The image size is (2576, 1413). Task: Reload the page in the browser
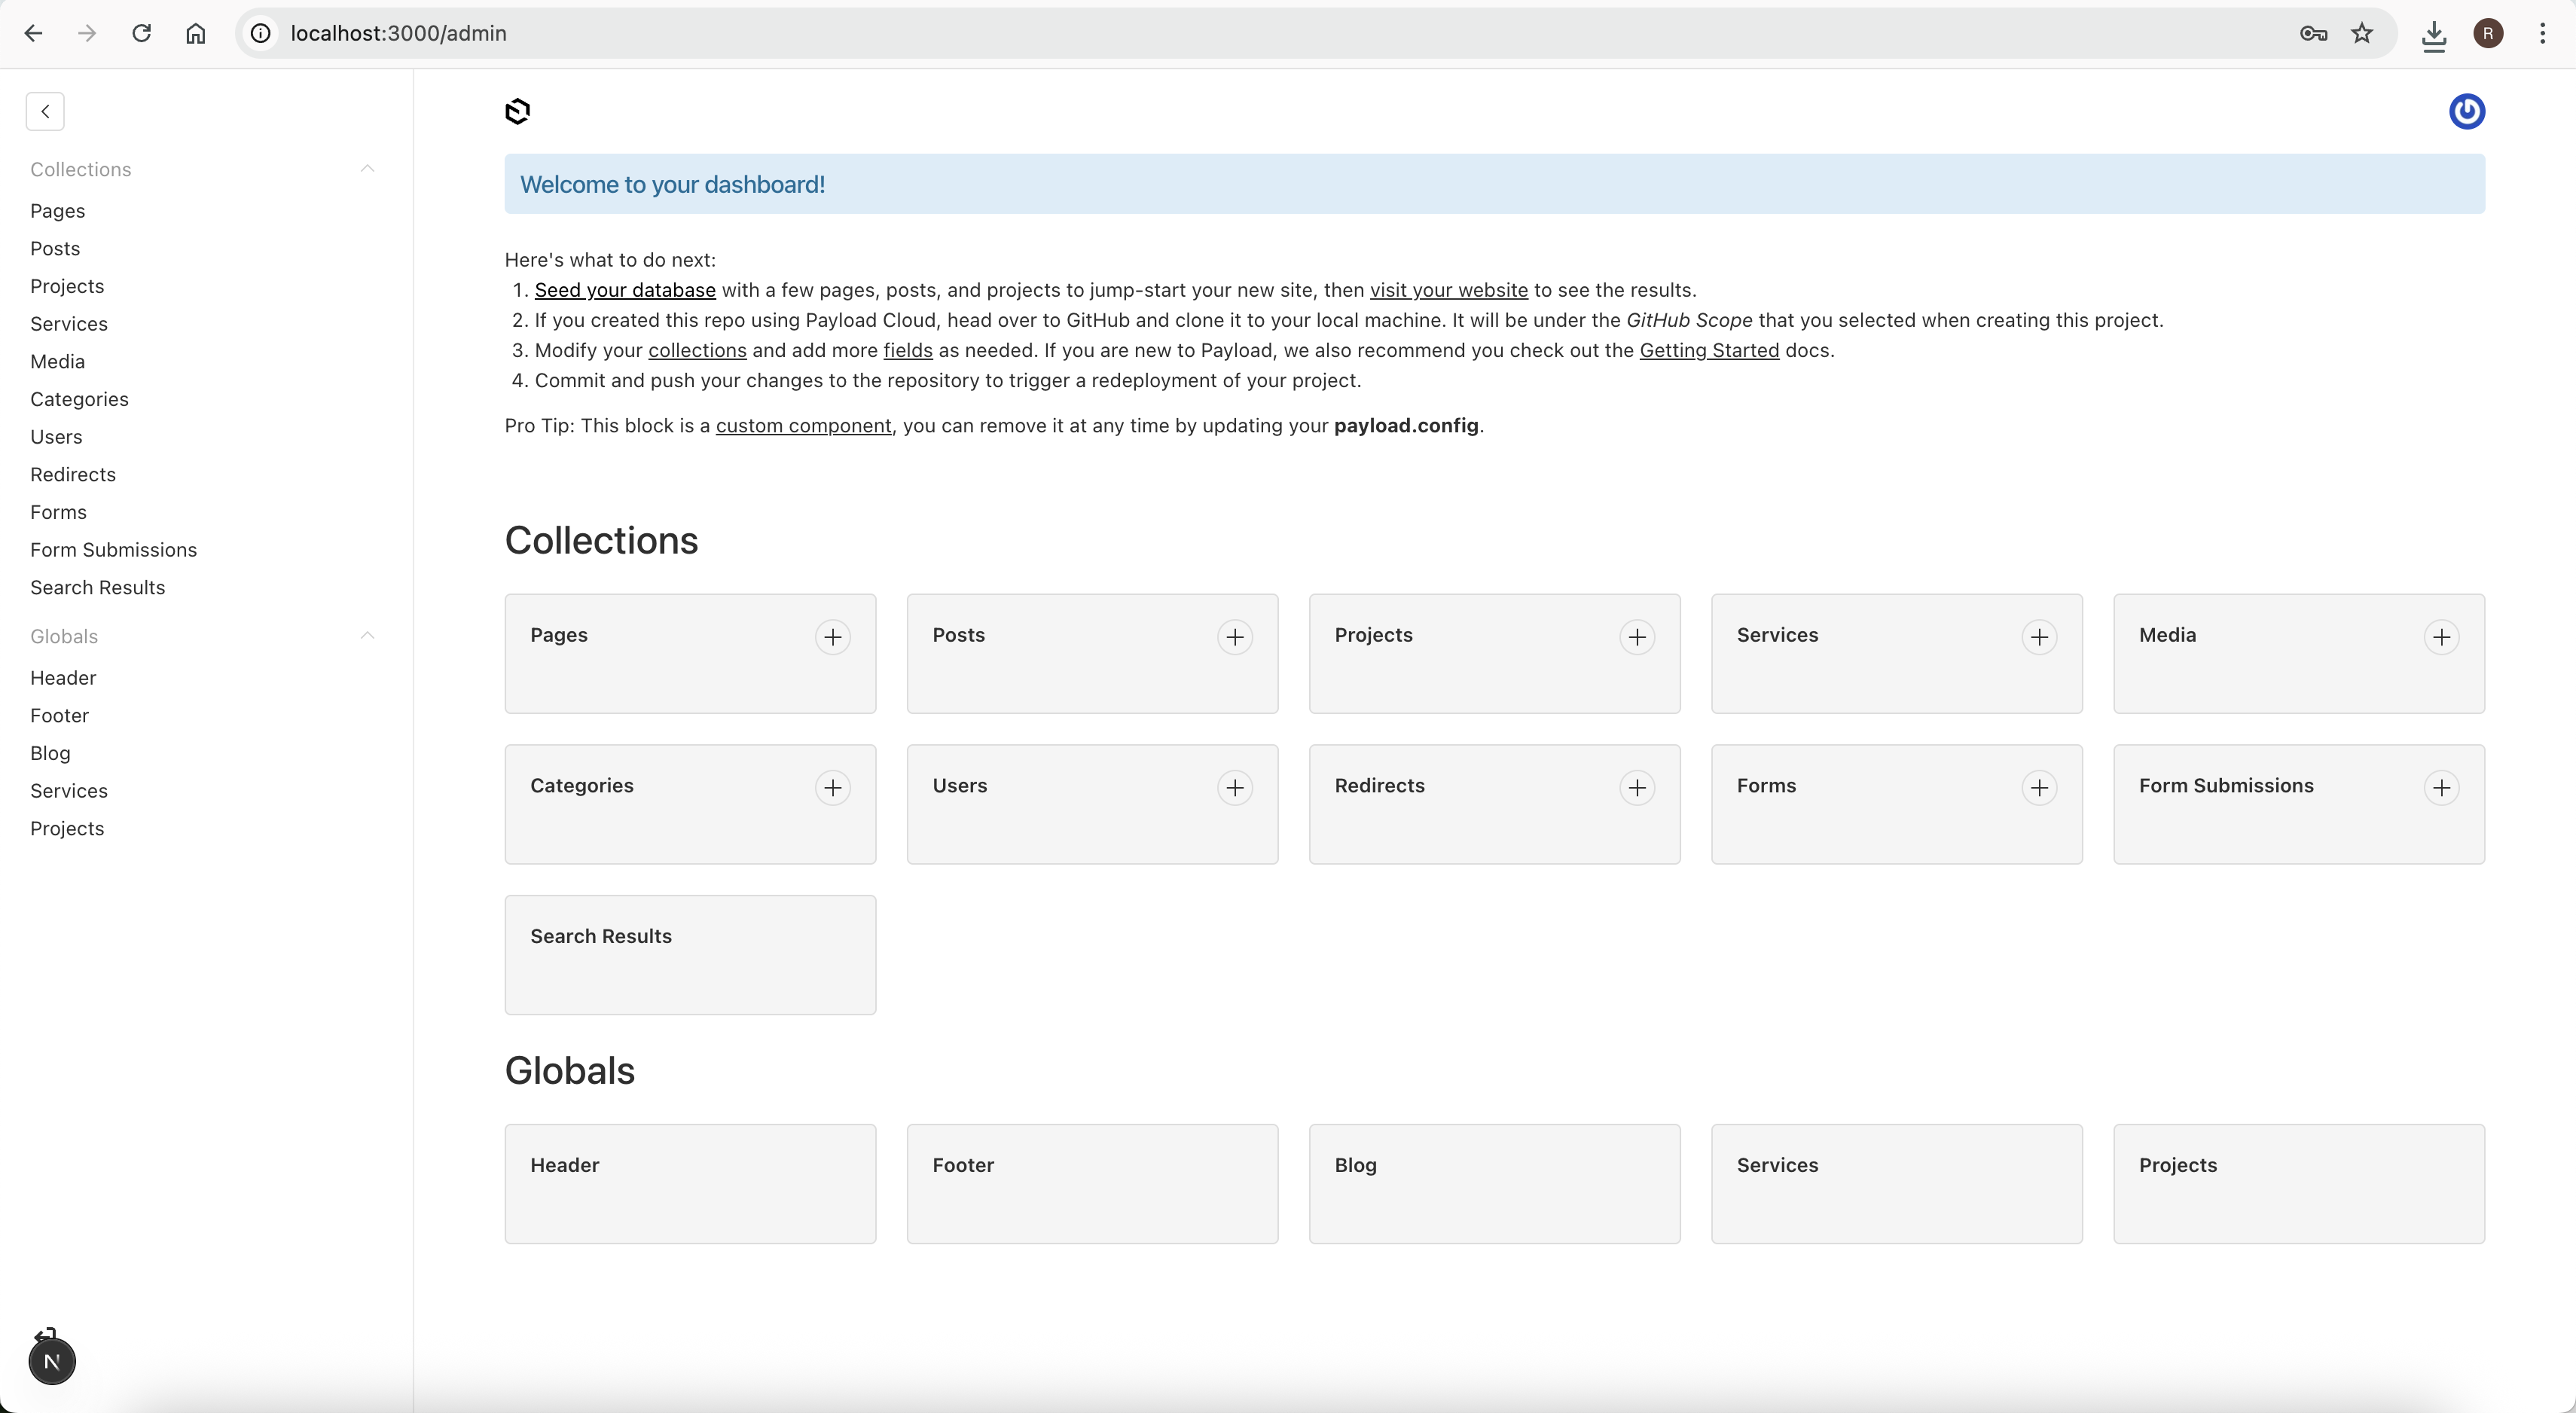pos(141,33)
